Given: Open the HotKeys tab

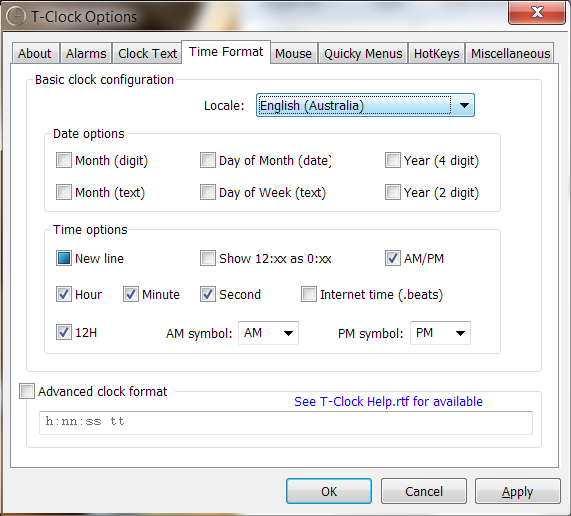Looking at the screenshot, I should pos(436,54).
